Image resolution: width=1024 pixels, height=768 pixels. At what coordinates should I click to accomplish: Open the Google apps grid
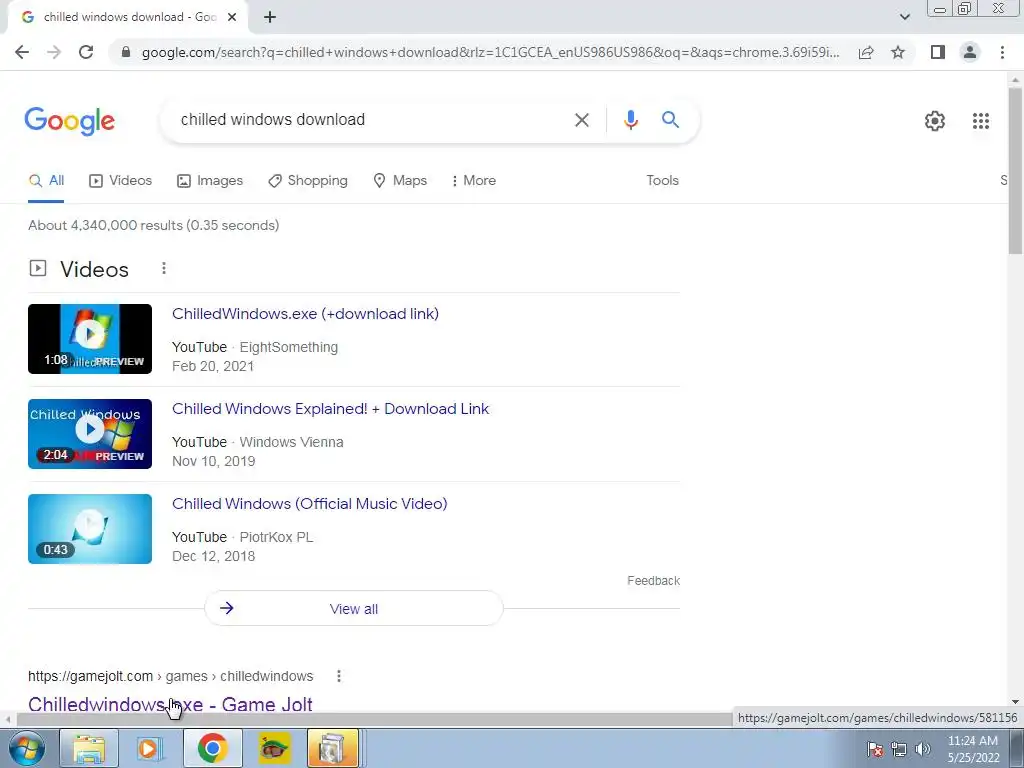tap(980, 121)
